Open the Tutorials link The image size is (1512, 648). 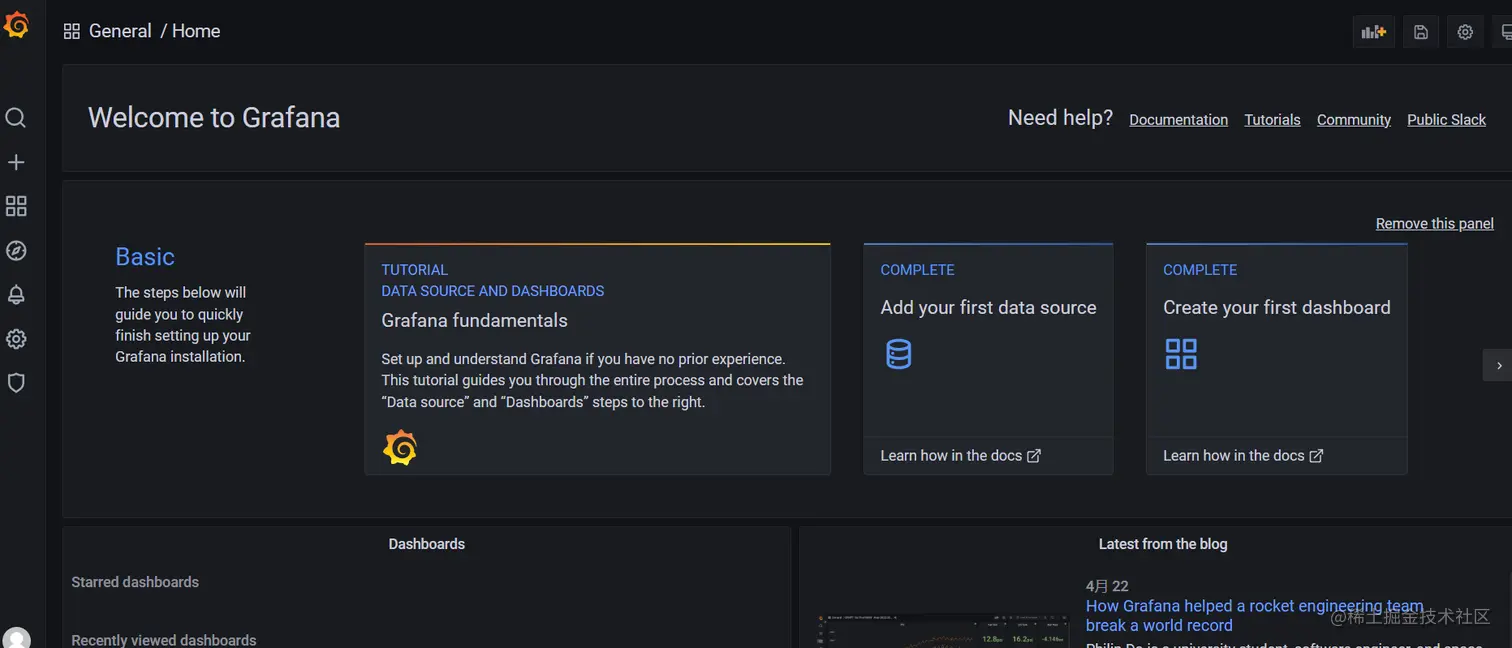point(1272,120)
